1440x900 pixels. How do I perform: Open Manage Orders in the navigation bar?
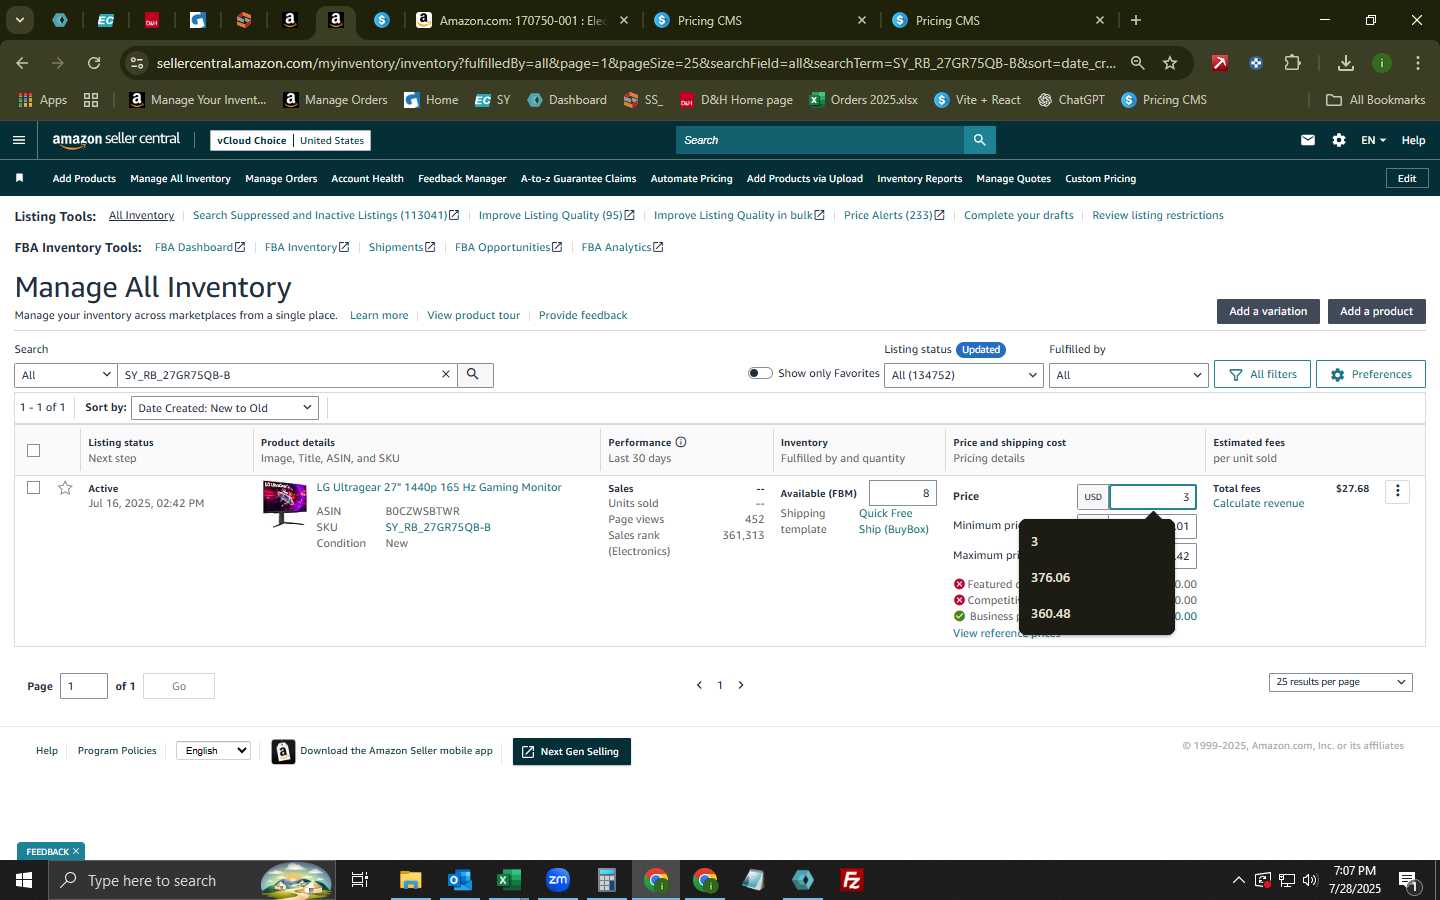point(281,179)
